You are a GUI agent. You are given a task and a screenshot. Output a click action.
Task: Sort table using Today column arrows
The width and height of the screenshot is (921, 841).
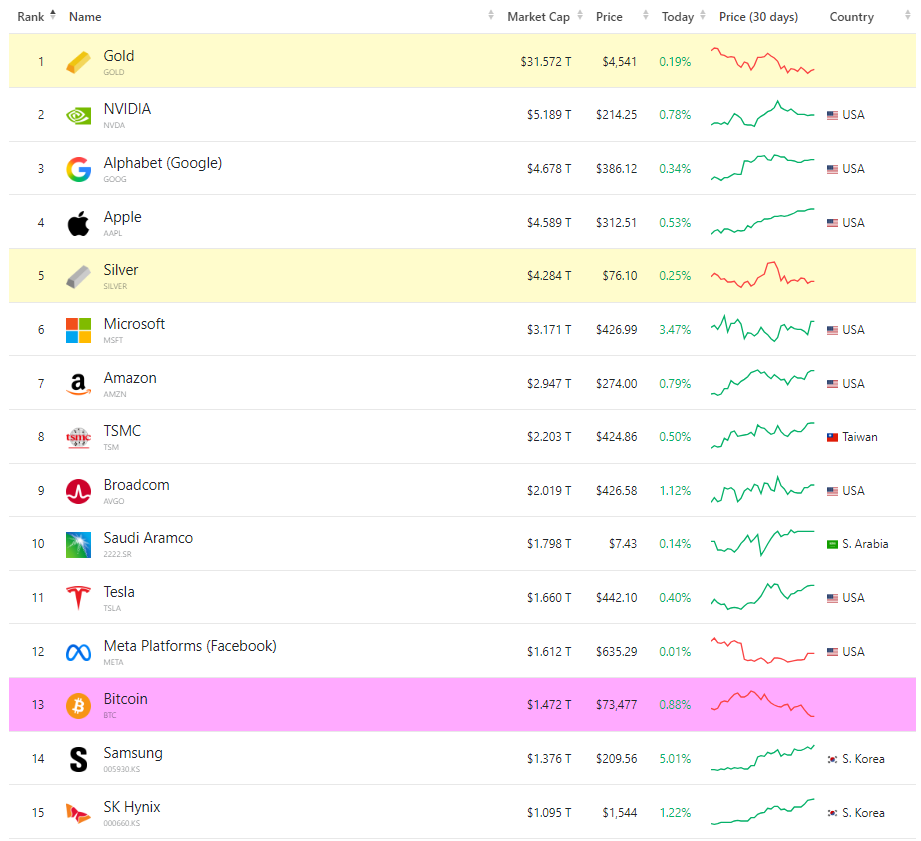702,16
